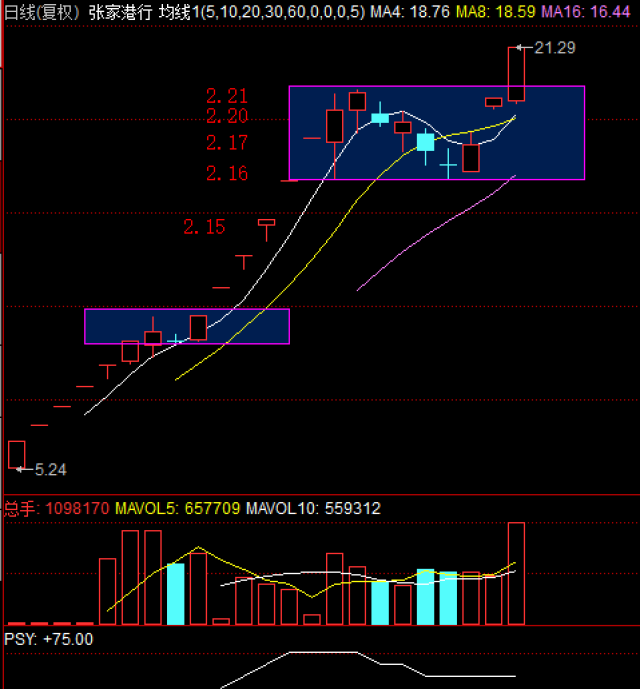Click the 总手: 1098170 volume readout

[x=56, y=508]
